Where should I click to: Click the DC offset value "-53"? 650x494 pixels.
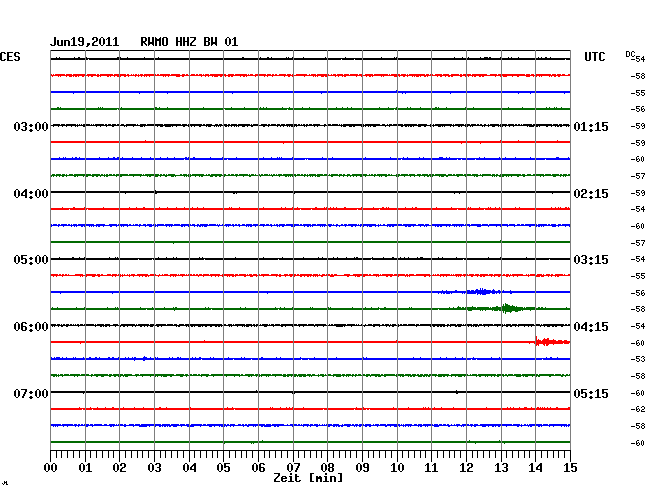coord(638,359)
